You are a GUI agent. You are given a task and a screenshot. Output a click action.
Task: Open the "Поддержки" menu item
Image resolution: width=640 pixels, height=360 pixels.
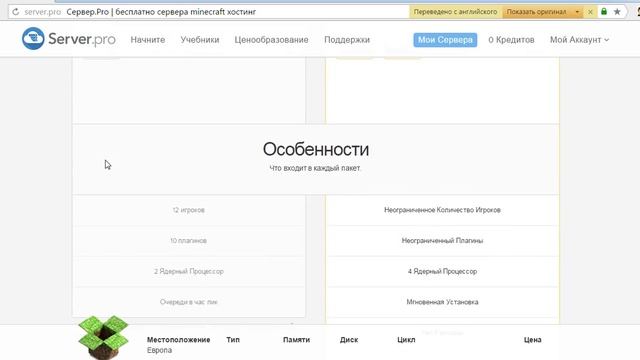tap(347, 40)
